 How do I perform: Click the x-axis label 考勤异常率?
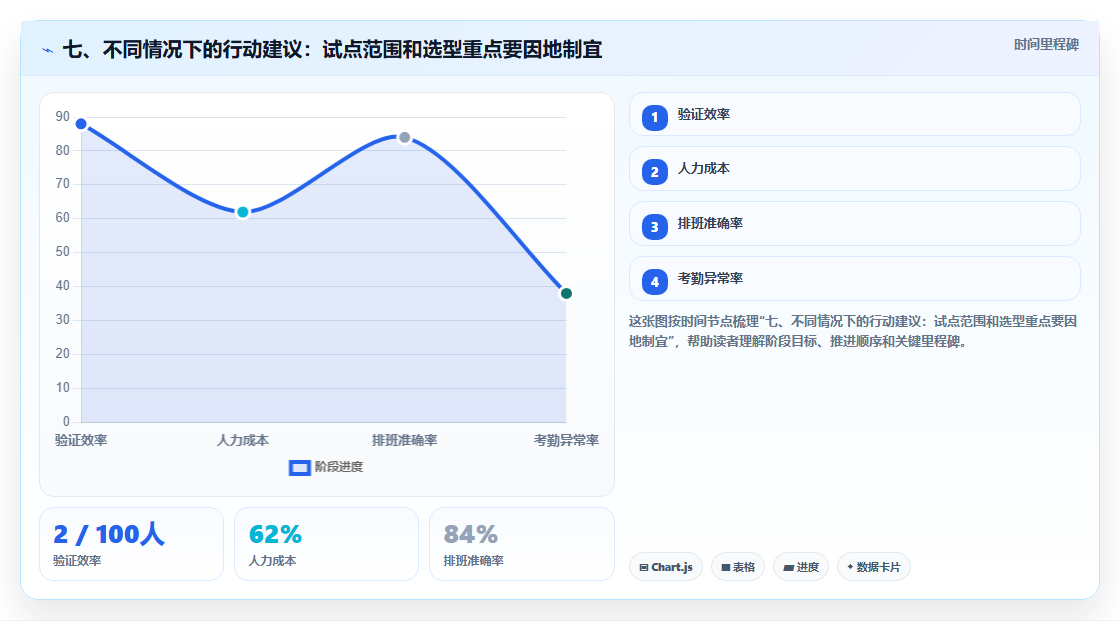point(566,440)
